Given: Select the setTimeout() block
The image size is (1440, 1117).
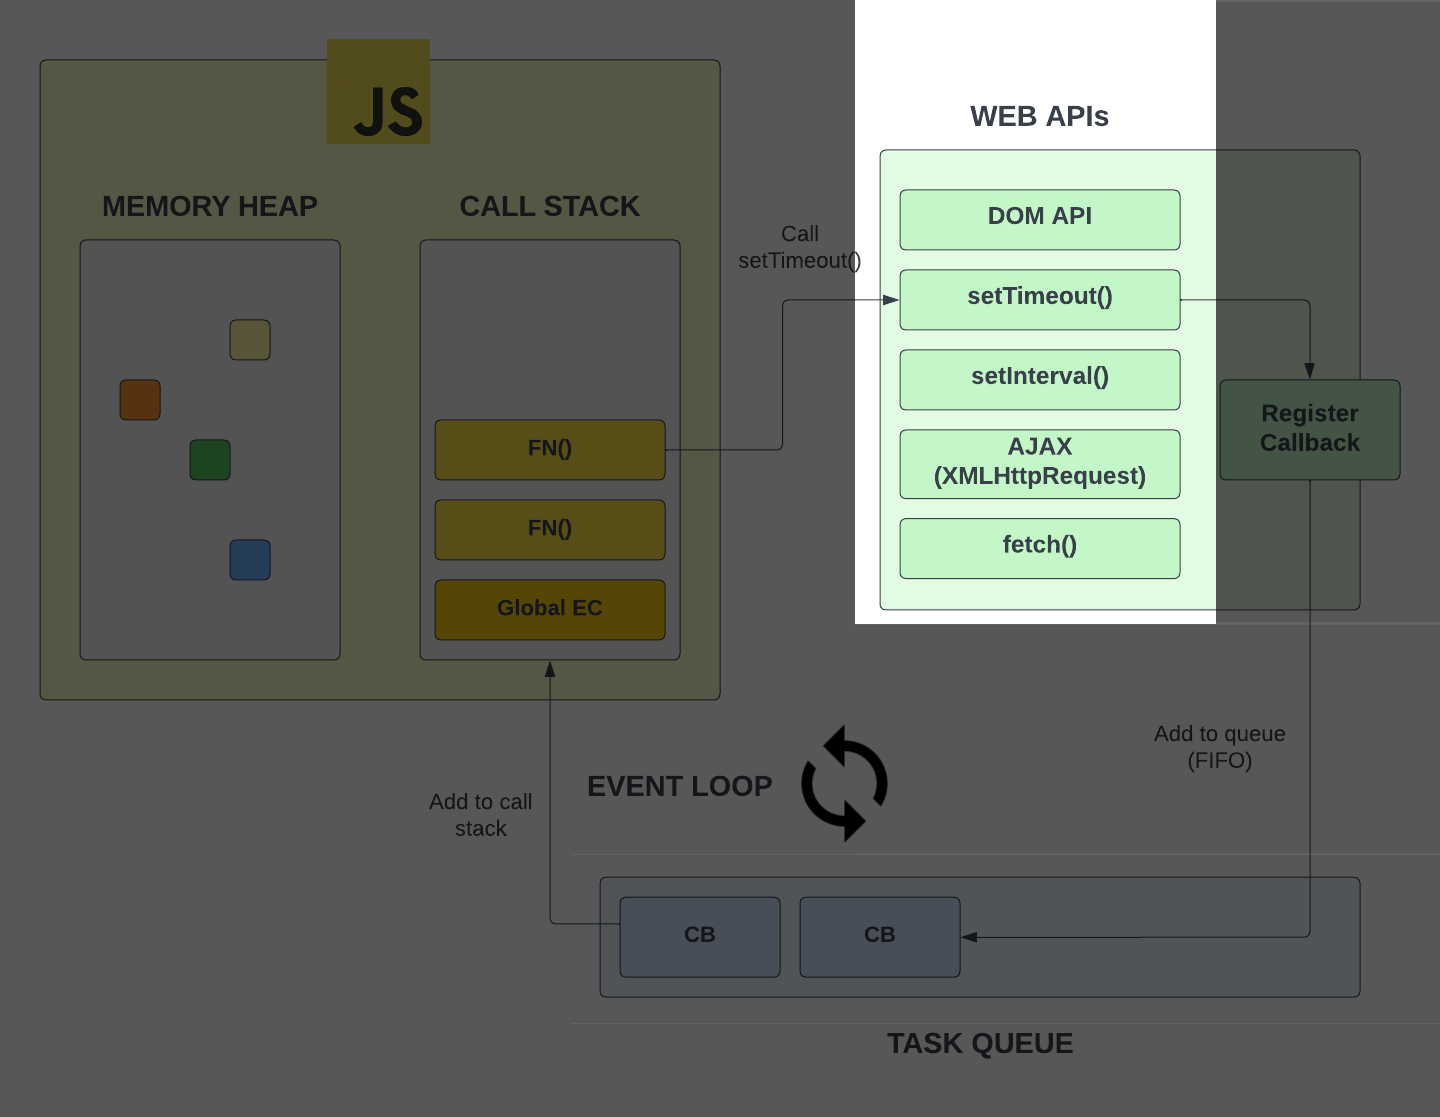Looking at the screenshot, I should (x=1039, y=298).
